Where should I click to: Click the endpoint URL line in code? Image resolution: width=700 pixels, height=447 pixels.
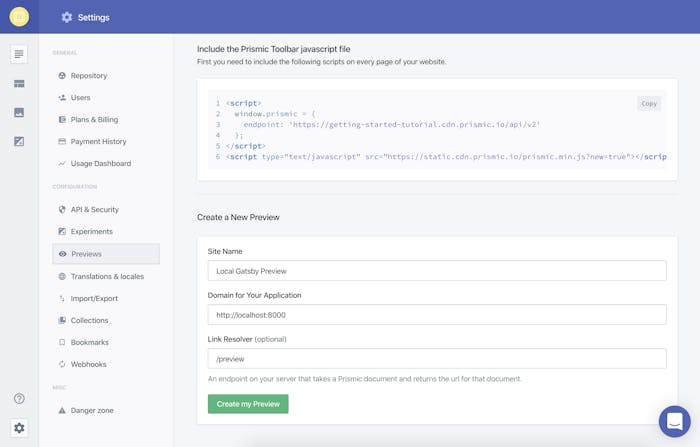(x=392, y=125)
